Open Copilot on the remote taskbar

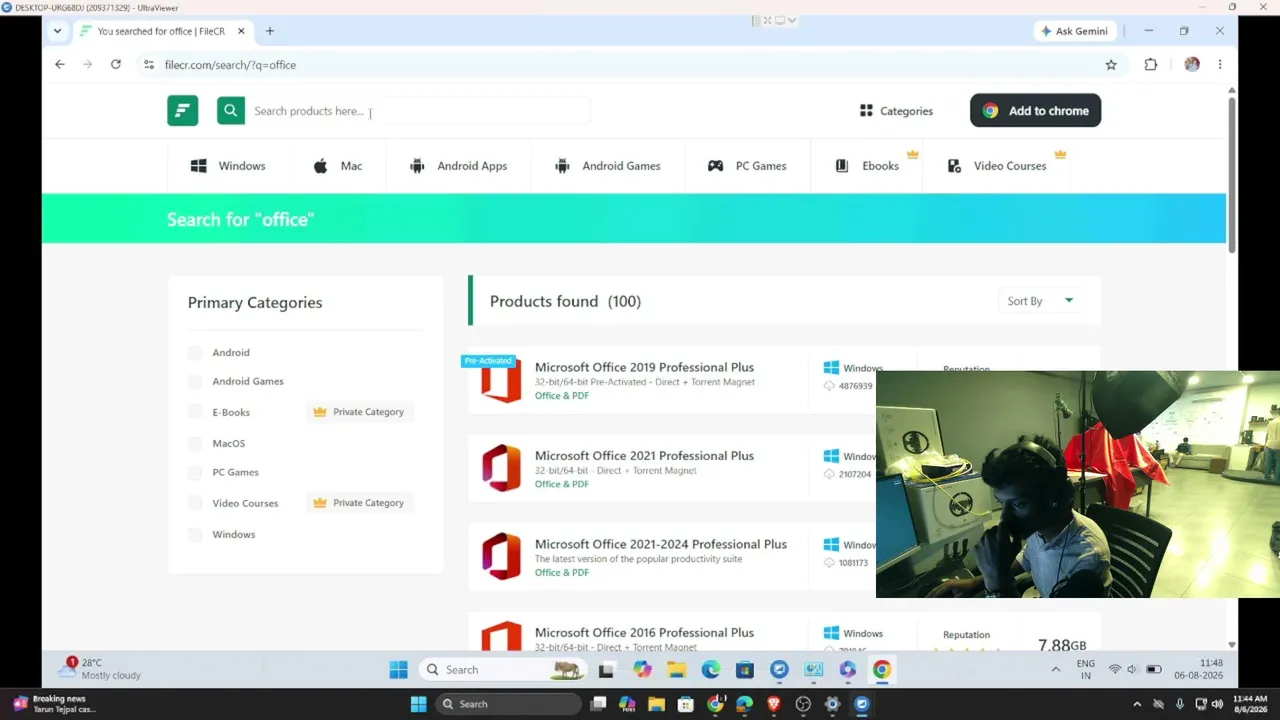click(642, 670)
